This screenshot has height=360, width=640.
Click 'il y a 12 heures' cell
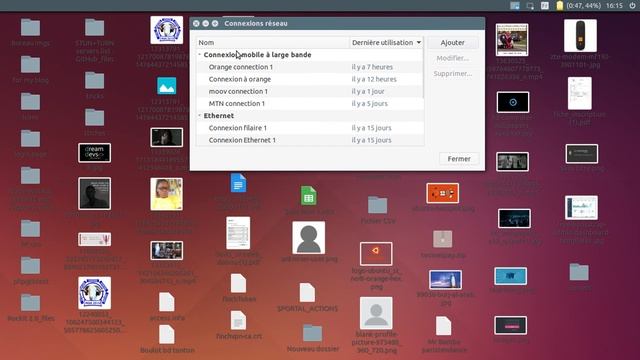pos(374,79)
